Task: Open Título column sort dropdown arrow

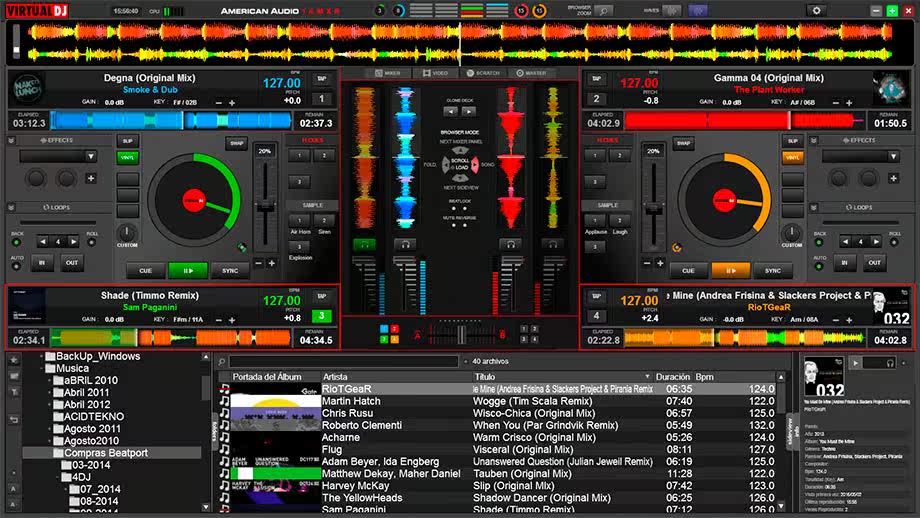Action: pos(647,377)
